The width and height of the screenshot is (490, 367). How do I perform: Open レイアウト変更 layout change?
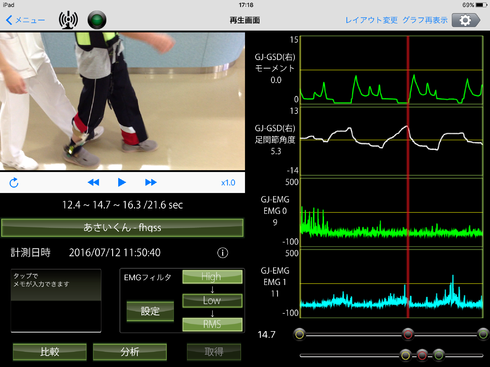point(371,20)
